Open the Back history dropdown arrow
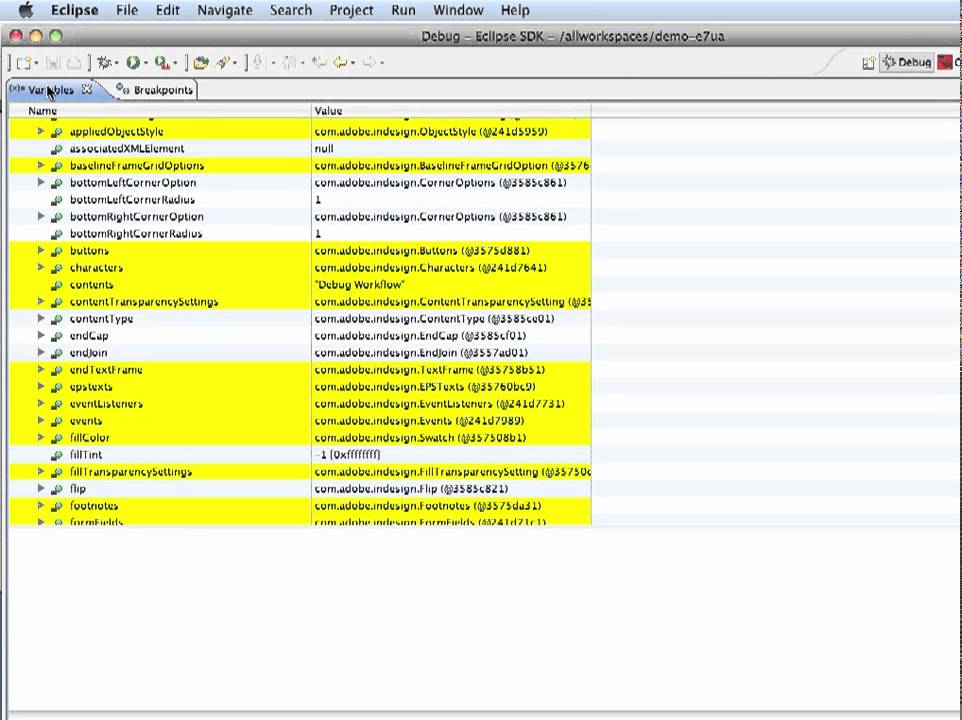 (x=353, y=63)
